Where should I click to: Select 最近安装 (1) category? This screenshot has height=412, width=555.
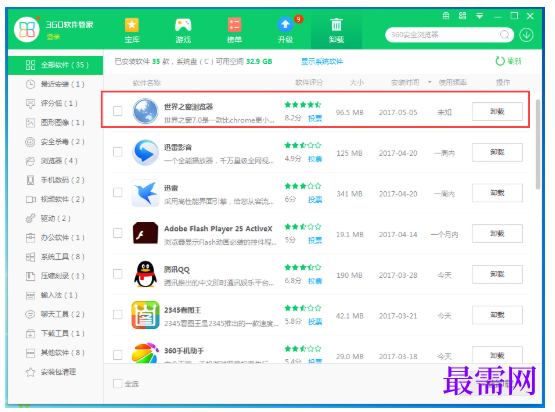[x=56, y=84]
